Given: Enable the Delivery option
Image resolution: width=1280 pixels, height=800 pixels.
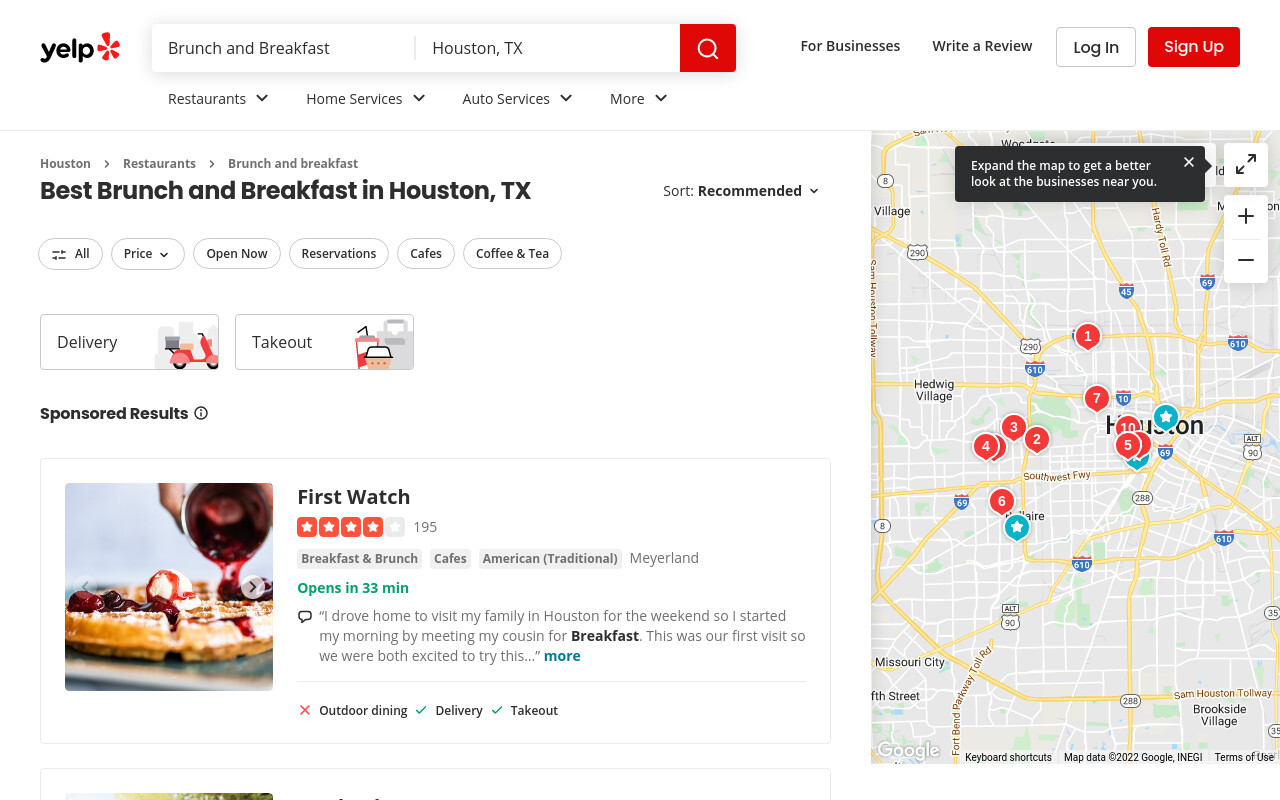Looking at the screenshot, I should pyautogui.click(x=129, y=342).
